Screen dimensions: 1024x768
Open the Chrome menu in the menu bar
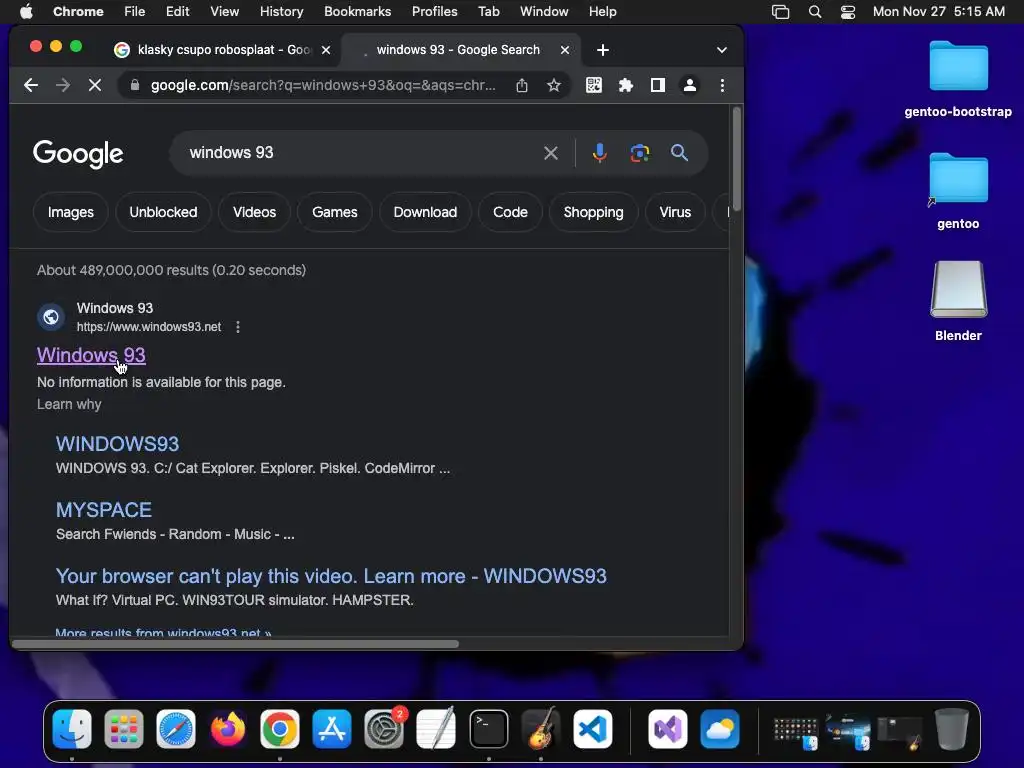coord(78,11)
